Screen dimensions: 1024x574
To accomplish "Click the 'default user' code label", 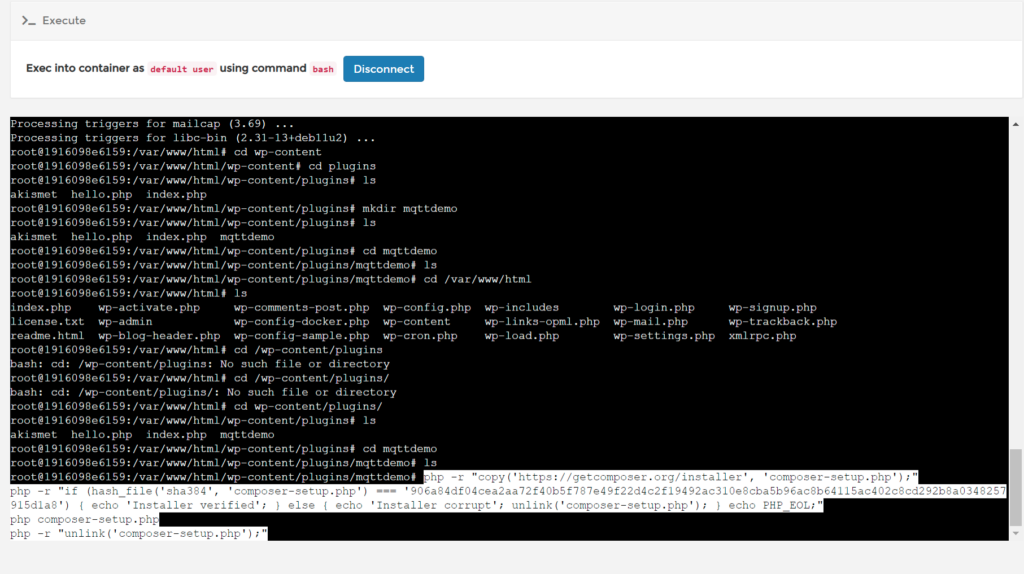I will click(x=181, y=69).
